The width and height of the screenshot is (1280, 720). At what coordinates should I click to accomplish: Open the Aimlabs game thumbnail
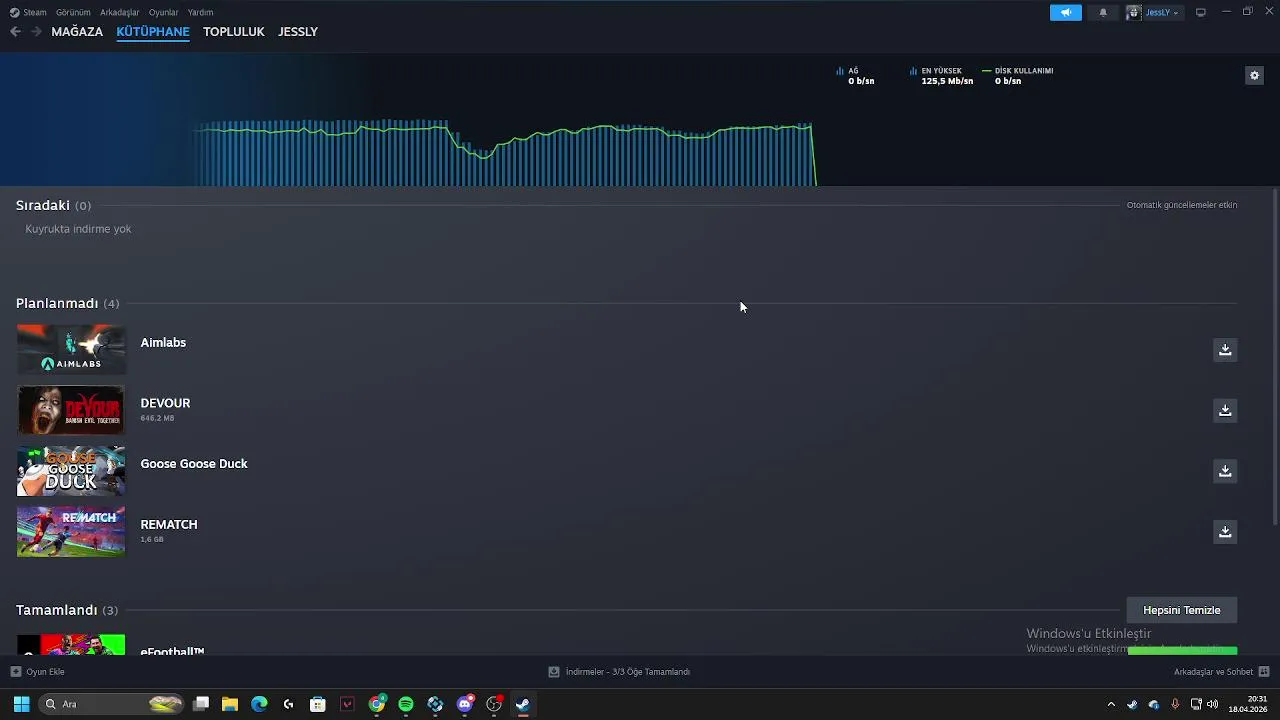pos(71,349)
